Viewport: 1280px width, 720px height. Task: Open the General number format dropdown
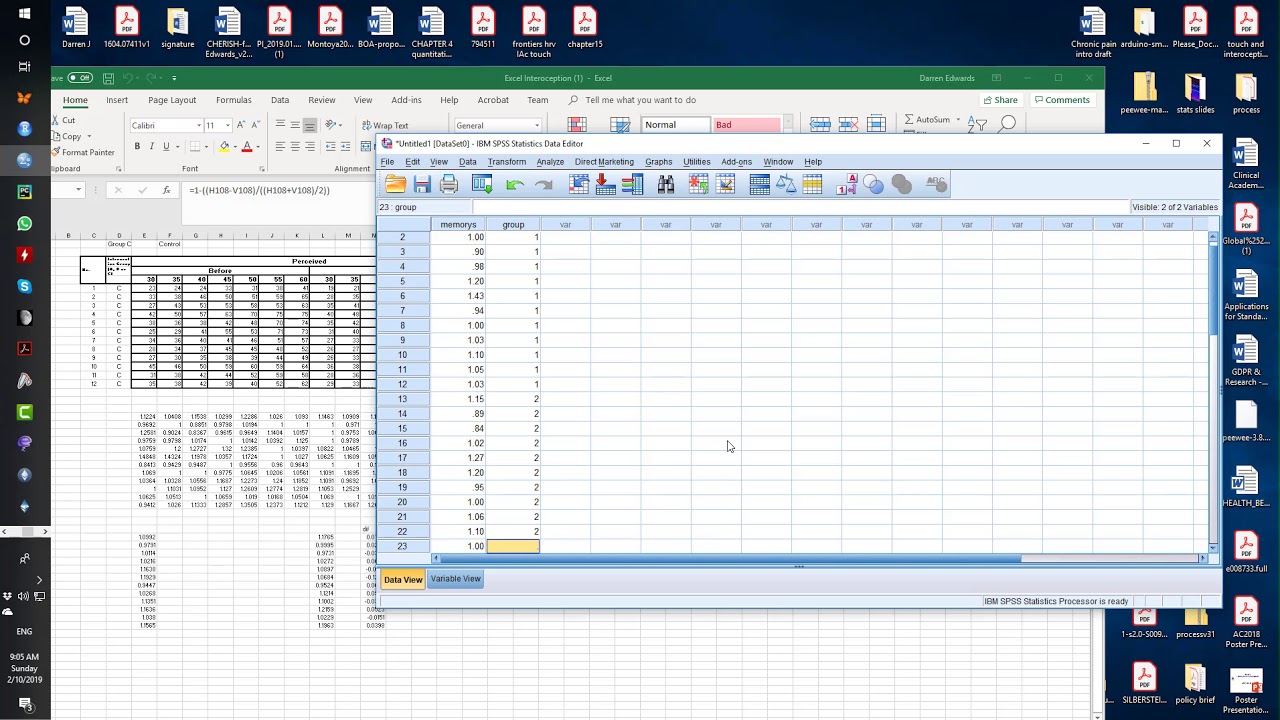(537, 125)
